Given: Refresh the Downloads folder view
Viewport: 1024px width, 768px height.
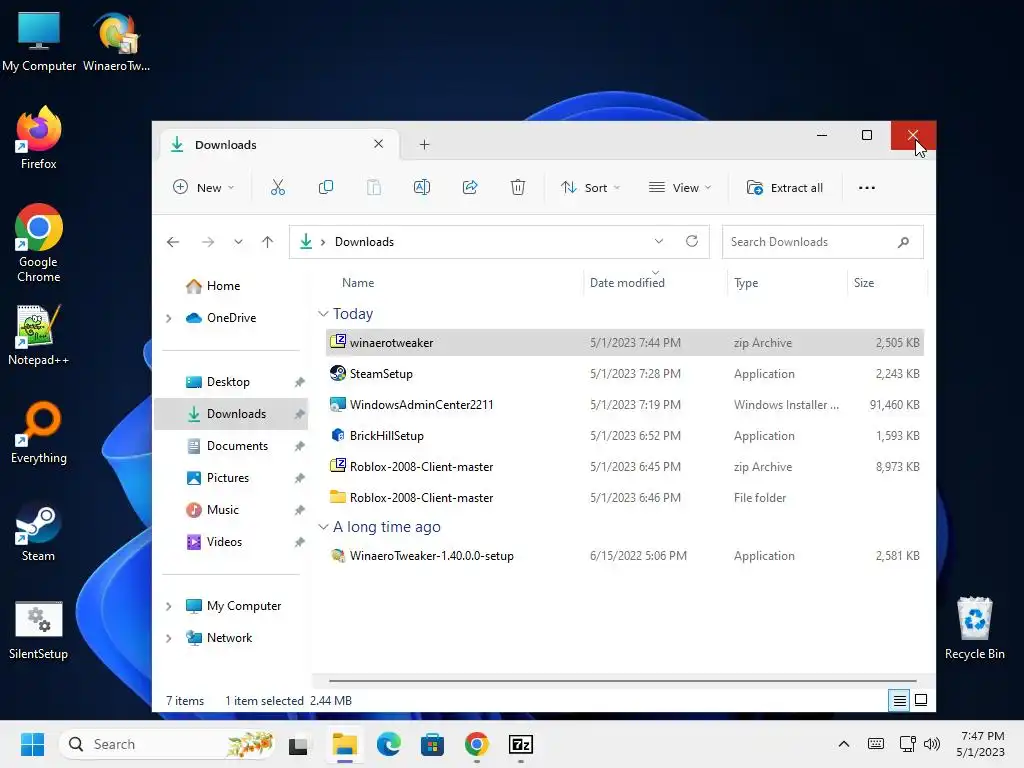Looking at the screenshot, I should coord(692,242).
